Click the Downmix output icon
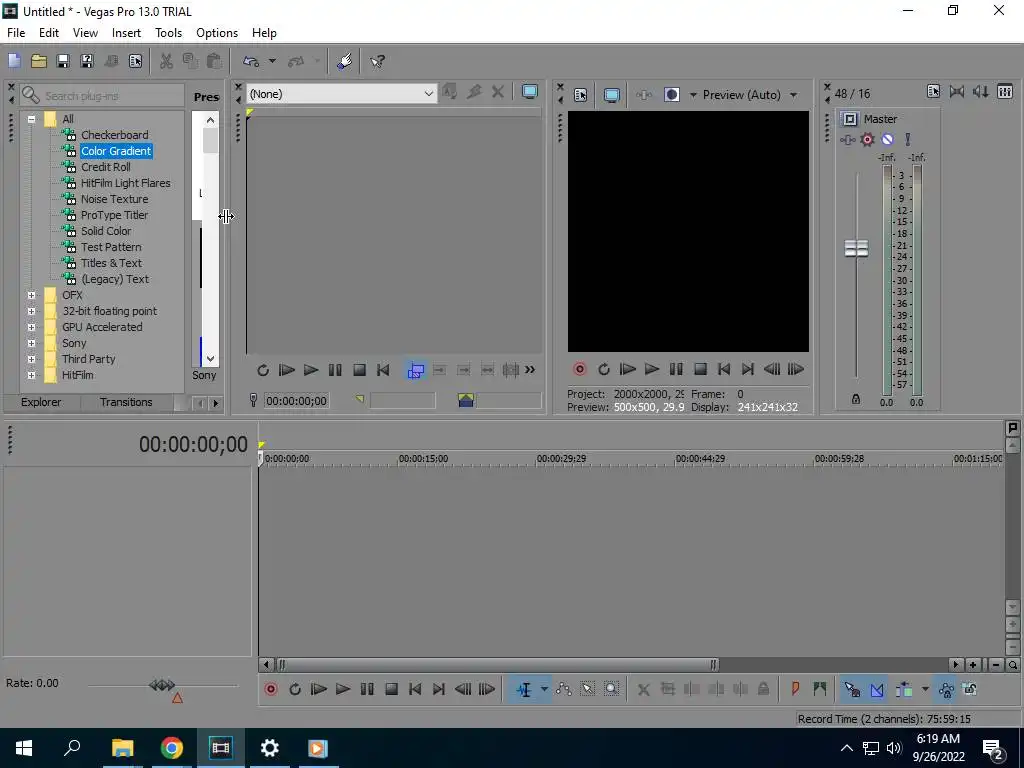This screenshot has width=1024, height=768. (x=957, y=92)
